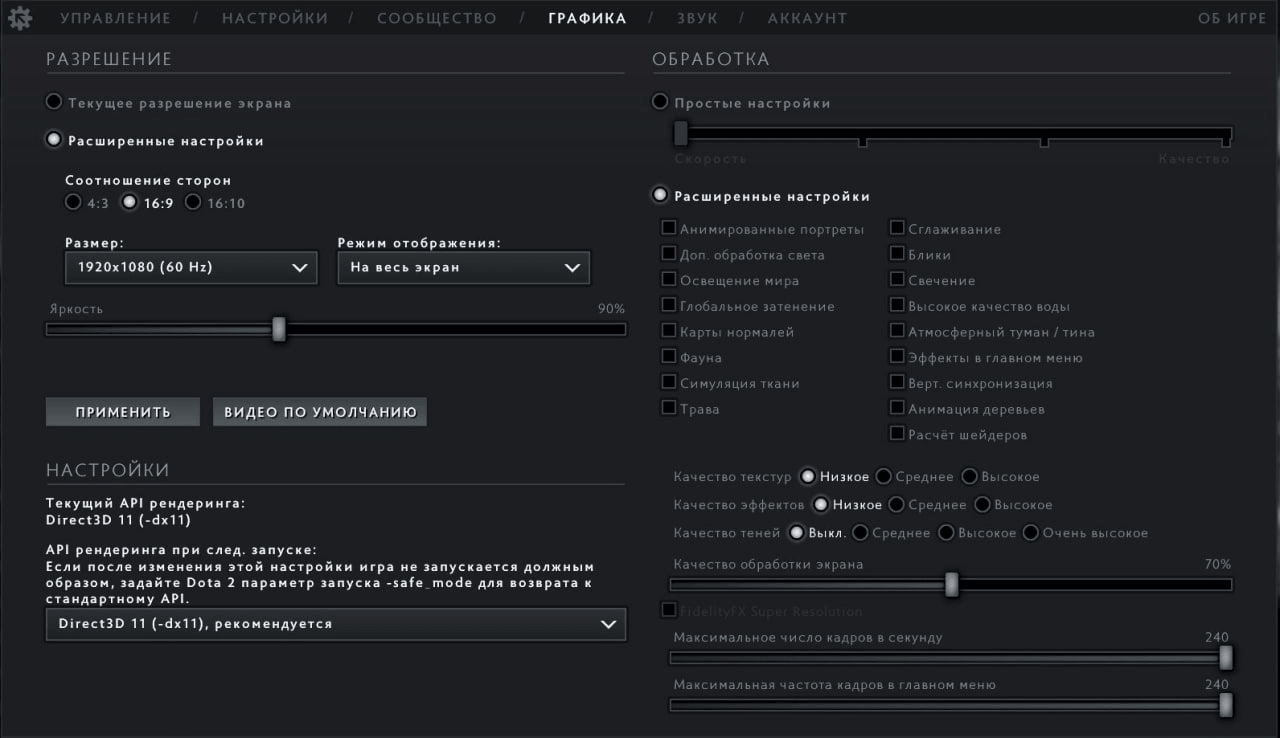Select Текущее разрешение экрана option
Viewport: 1280px width, 738px height.
coord(54,103)
